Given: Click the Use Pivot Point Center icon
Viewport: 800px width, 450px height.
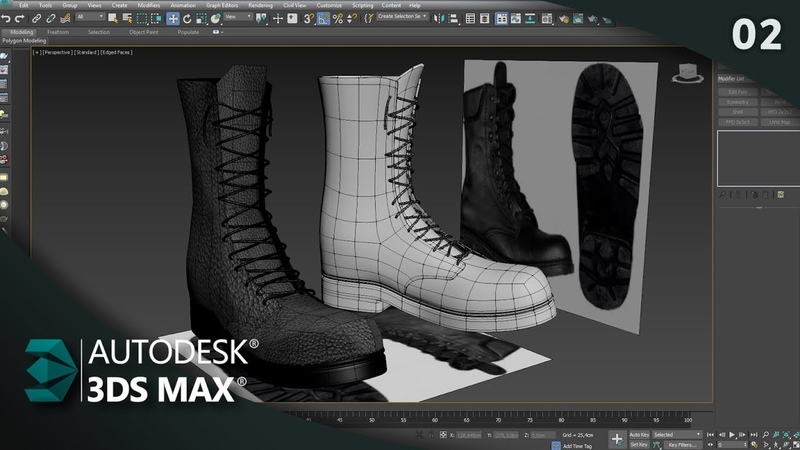Looking at the screenshot, I should tap(261, 19).
